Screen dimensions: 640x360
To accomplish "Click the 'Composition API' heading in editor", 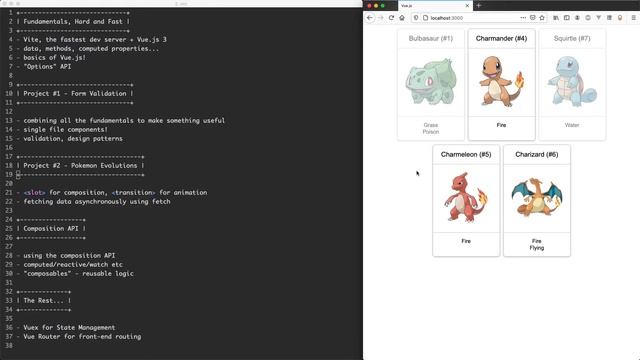I will (x=51, y=229).
